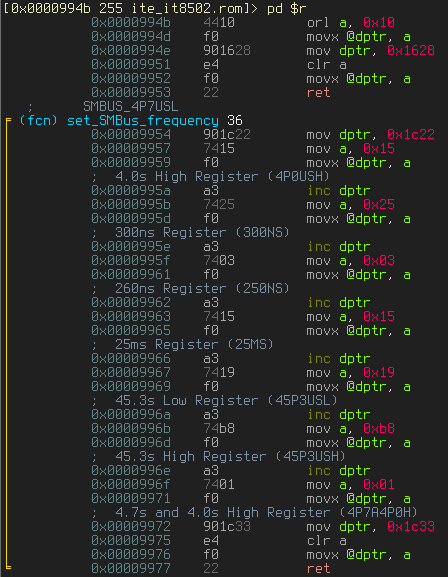Click 'inc dptr' at address 0x0000995a
This screenshot has width=448, height=577.
[339, 191]
